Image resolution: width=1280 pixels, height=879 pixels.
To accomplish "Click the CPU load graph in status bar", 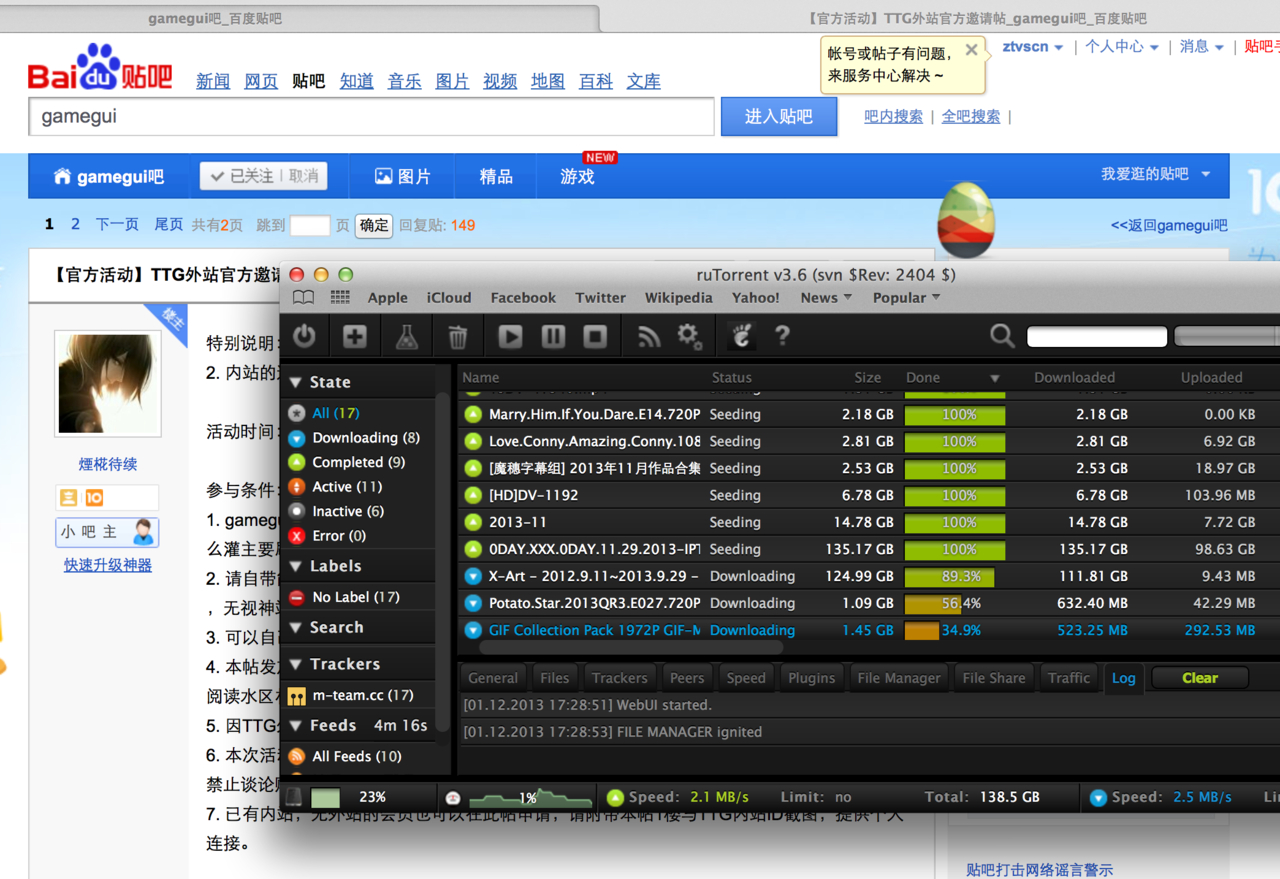I will (x=530, y=797).
